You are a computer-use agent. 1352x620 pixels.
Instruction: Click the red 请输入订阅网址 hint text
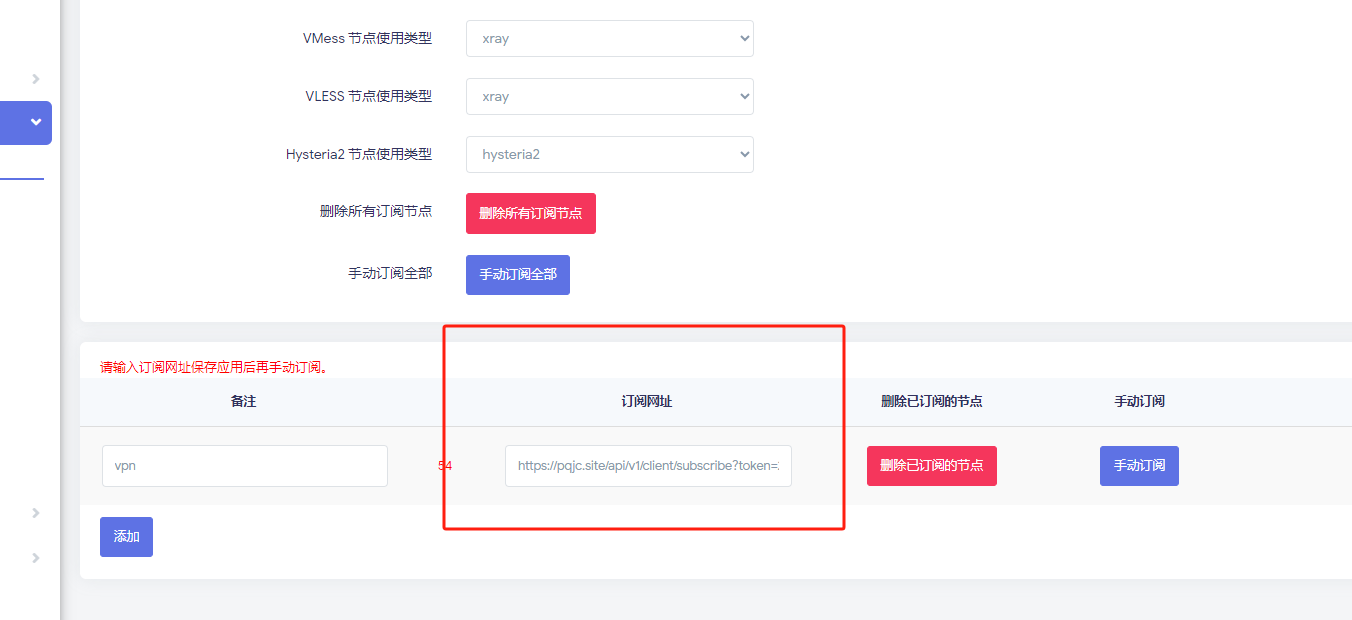(x=214, y=367)
